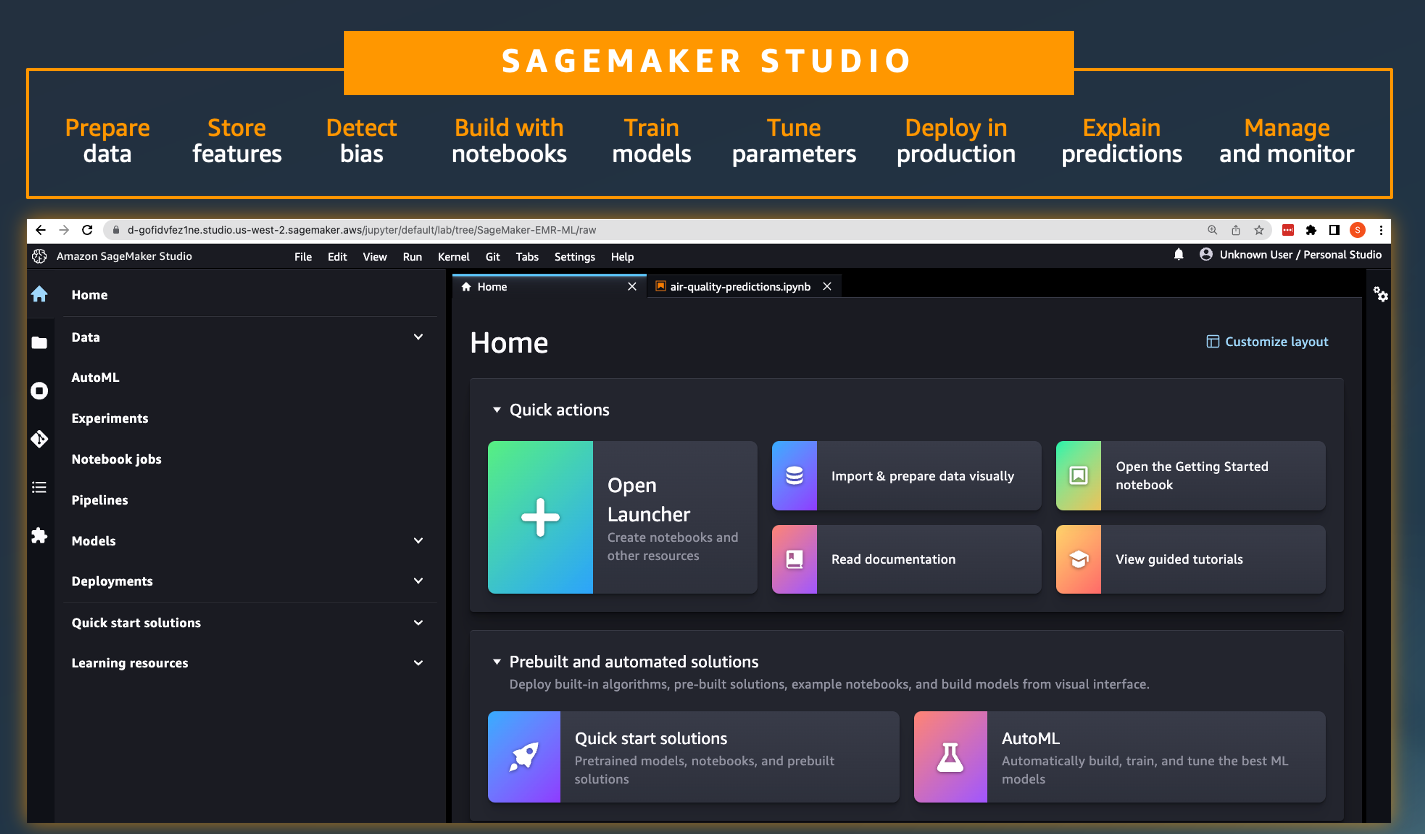
Task: Open notifications with the bell icon
Action: coord(1179,255)
